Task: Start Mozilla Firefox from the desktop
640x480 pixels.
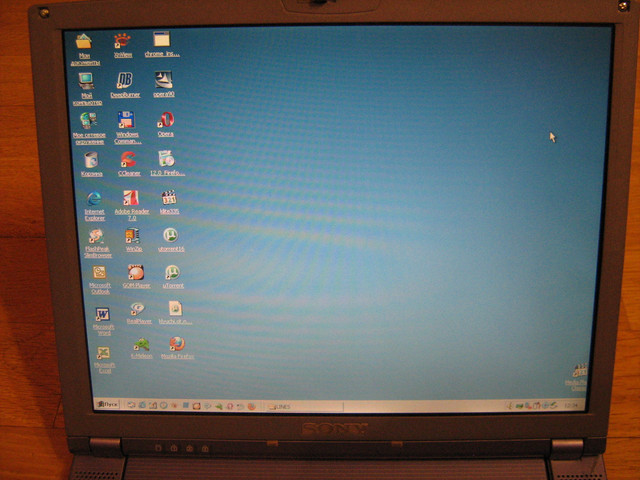Action: 177,344
